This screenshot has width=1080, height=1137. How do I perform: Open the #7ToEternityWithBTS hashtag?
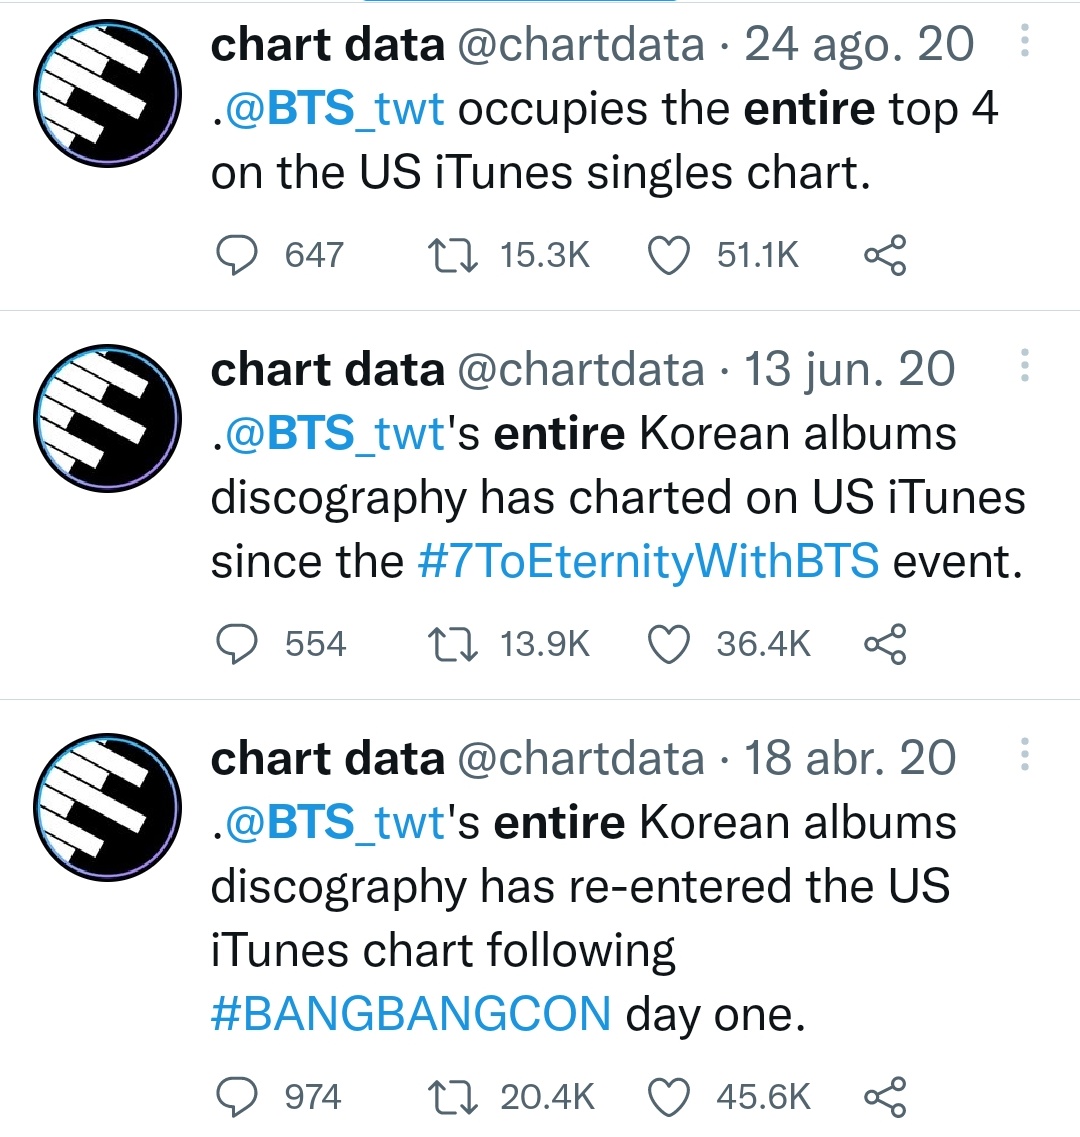648,562
